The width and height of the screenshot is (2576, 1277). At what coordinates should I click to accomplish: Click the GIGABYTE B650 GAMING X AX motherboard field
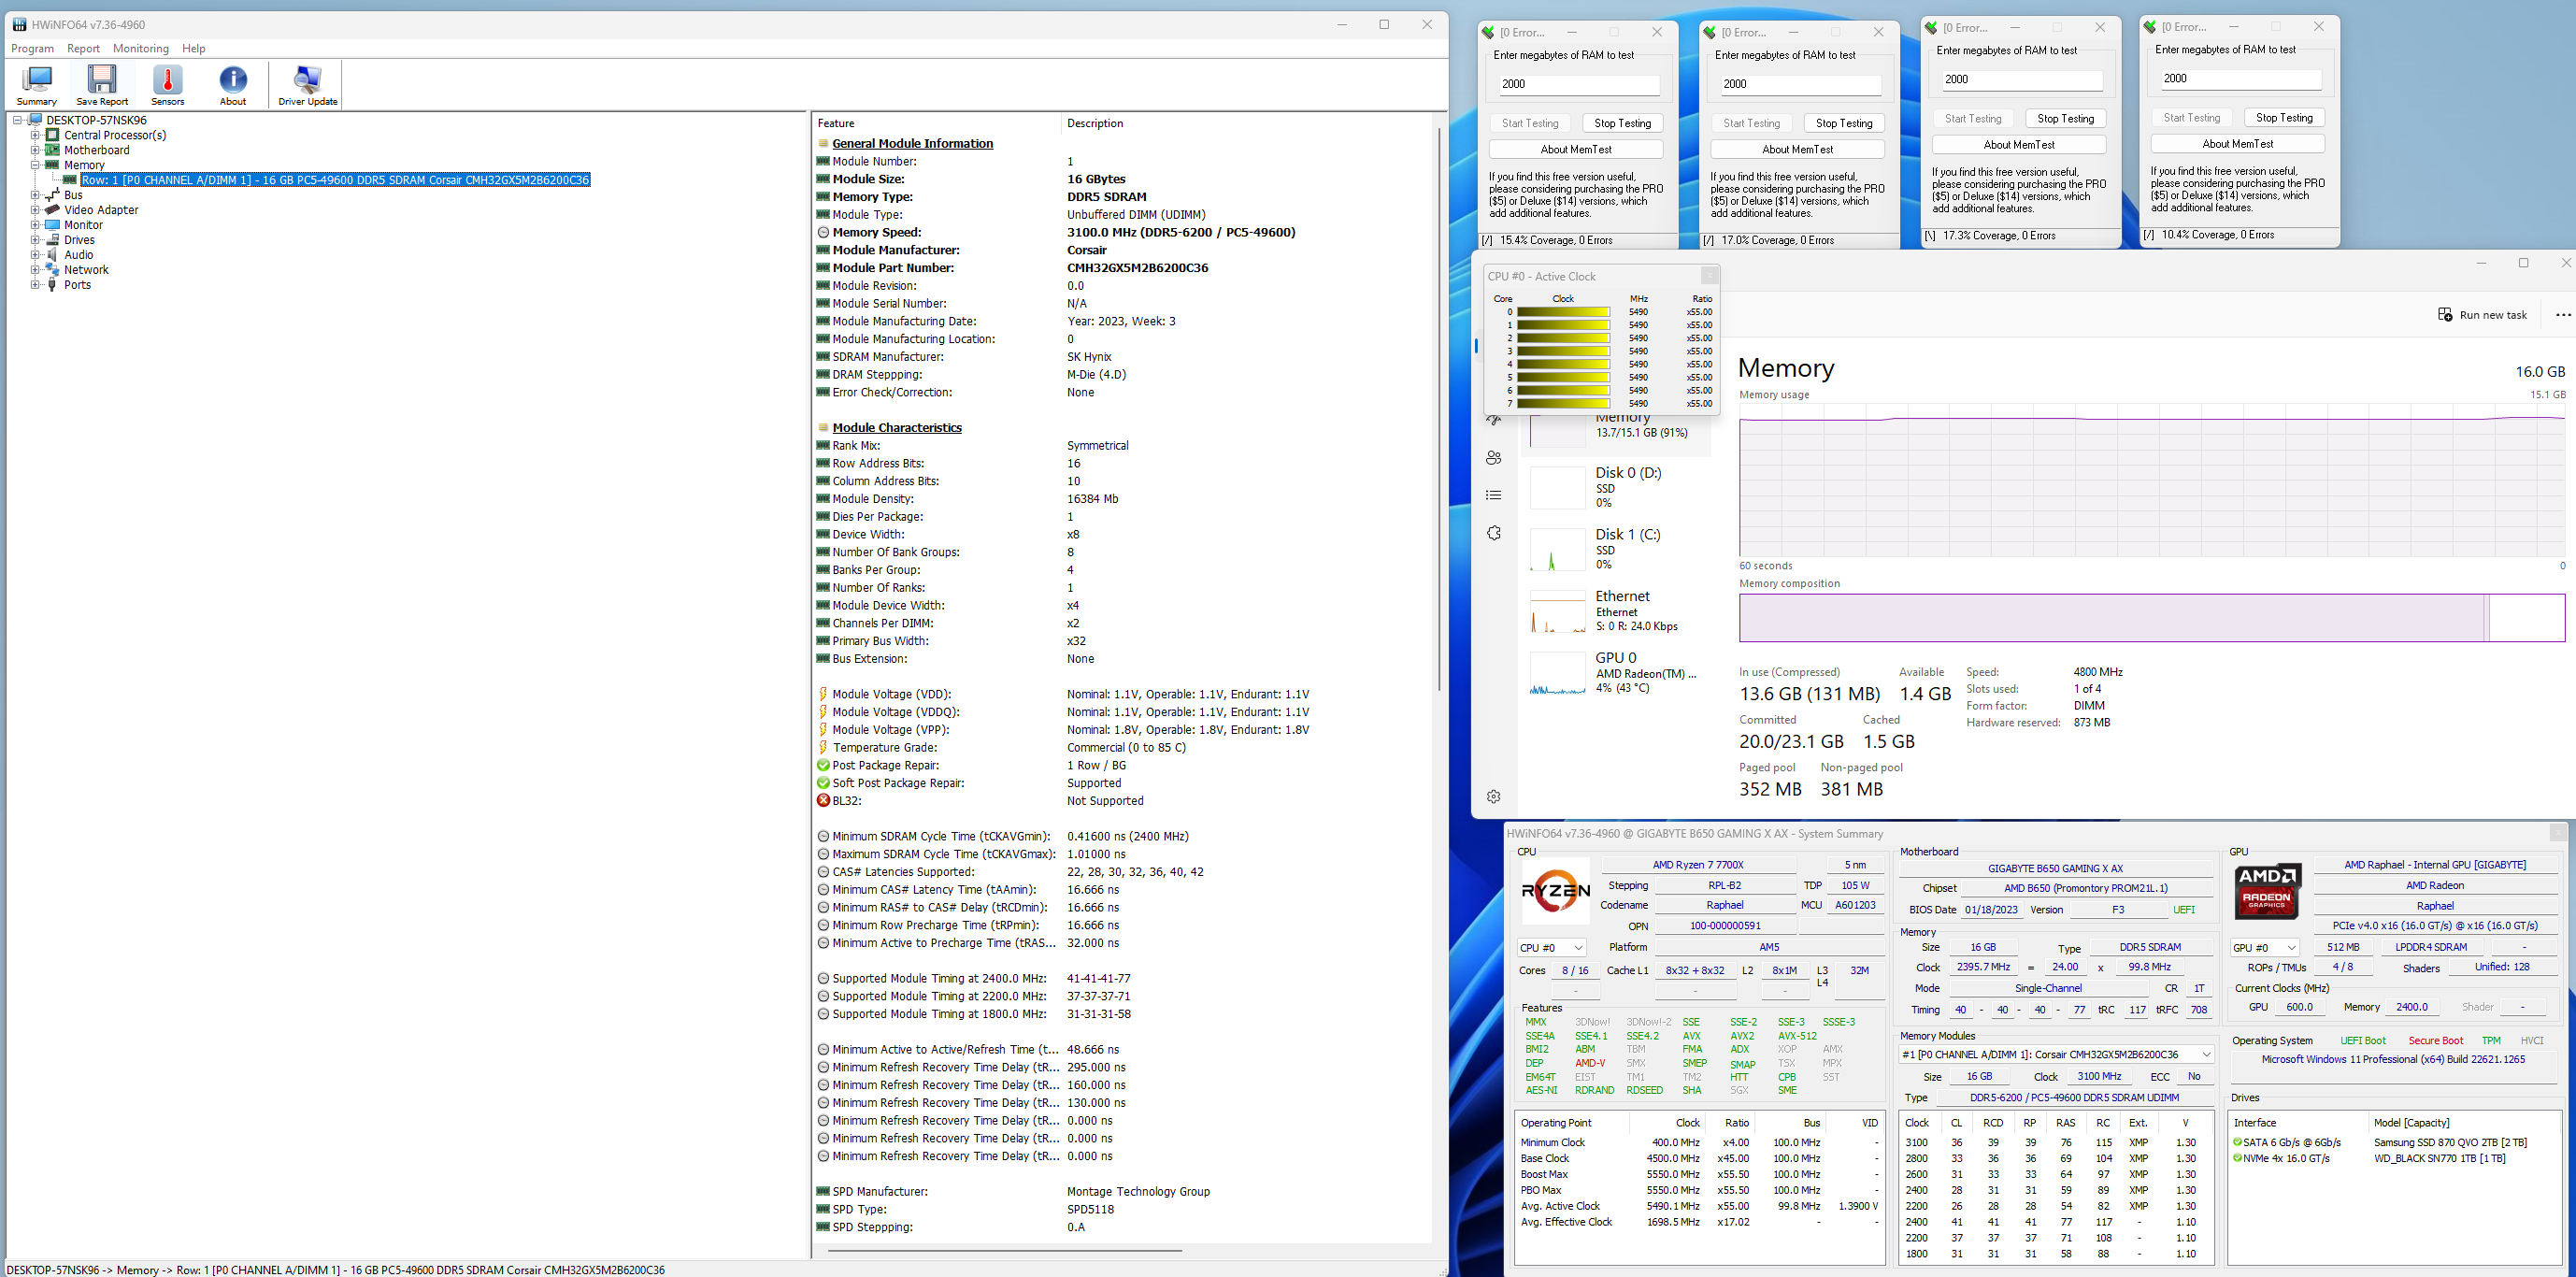tap(2055, 868)
